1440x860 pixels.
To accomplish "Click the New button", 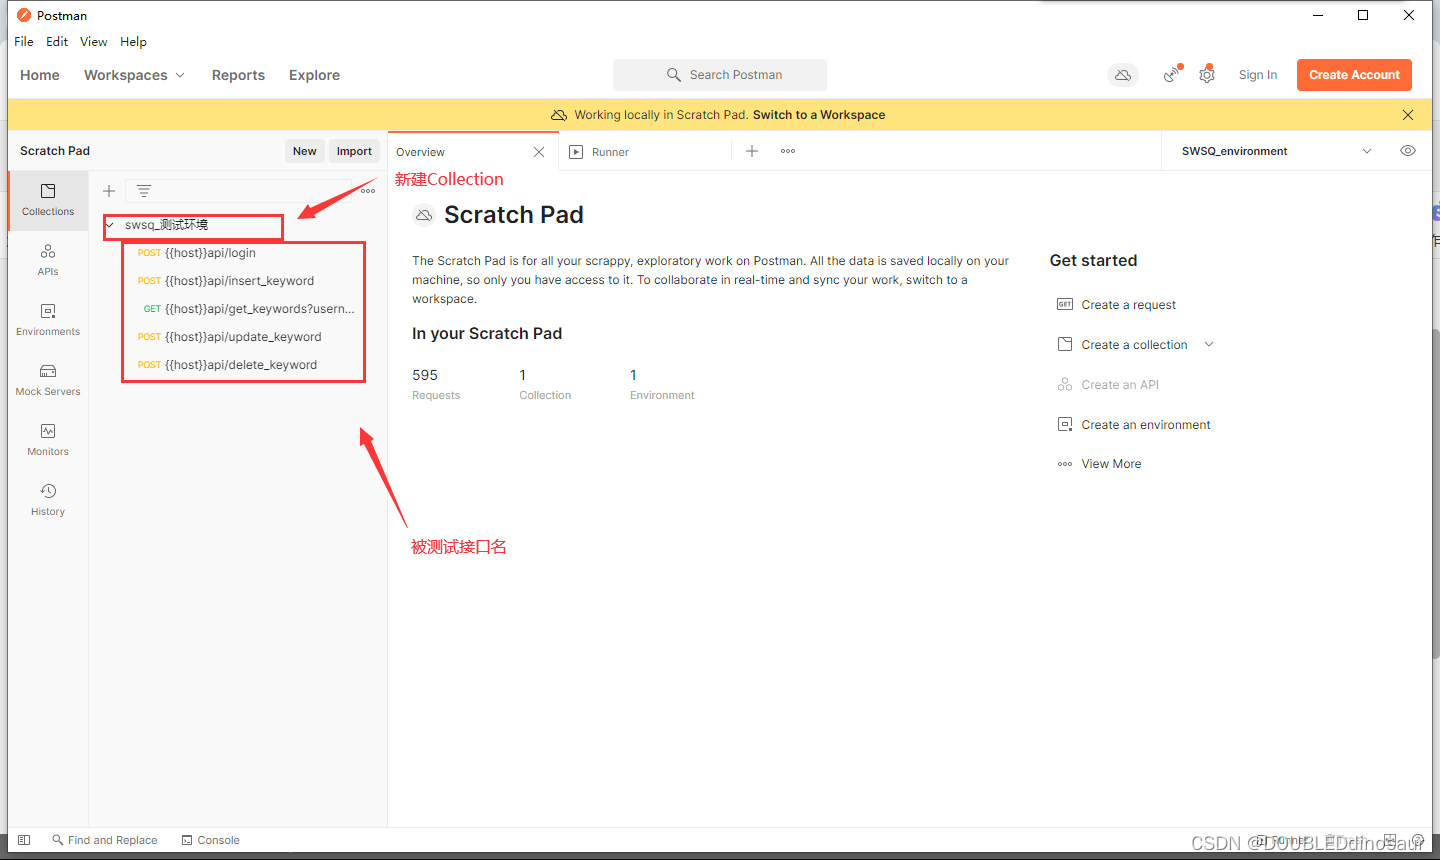I will 305,151.
